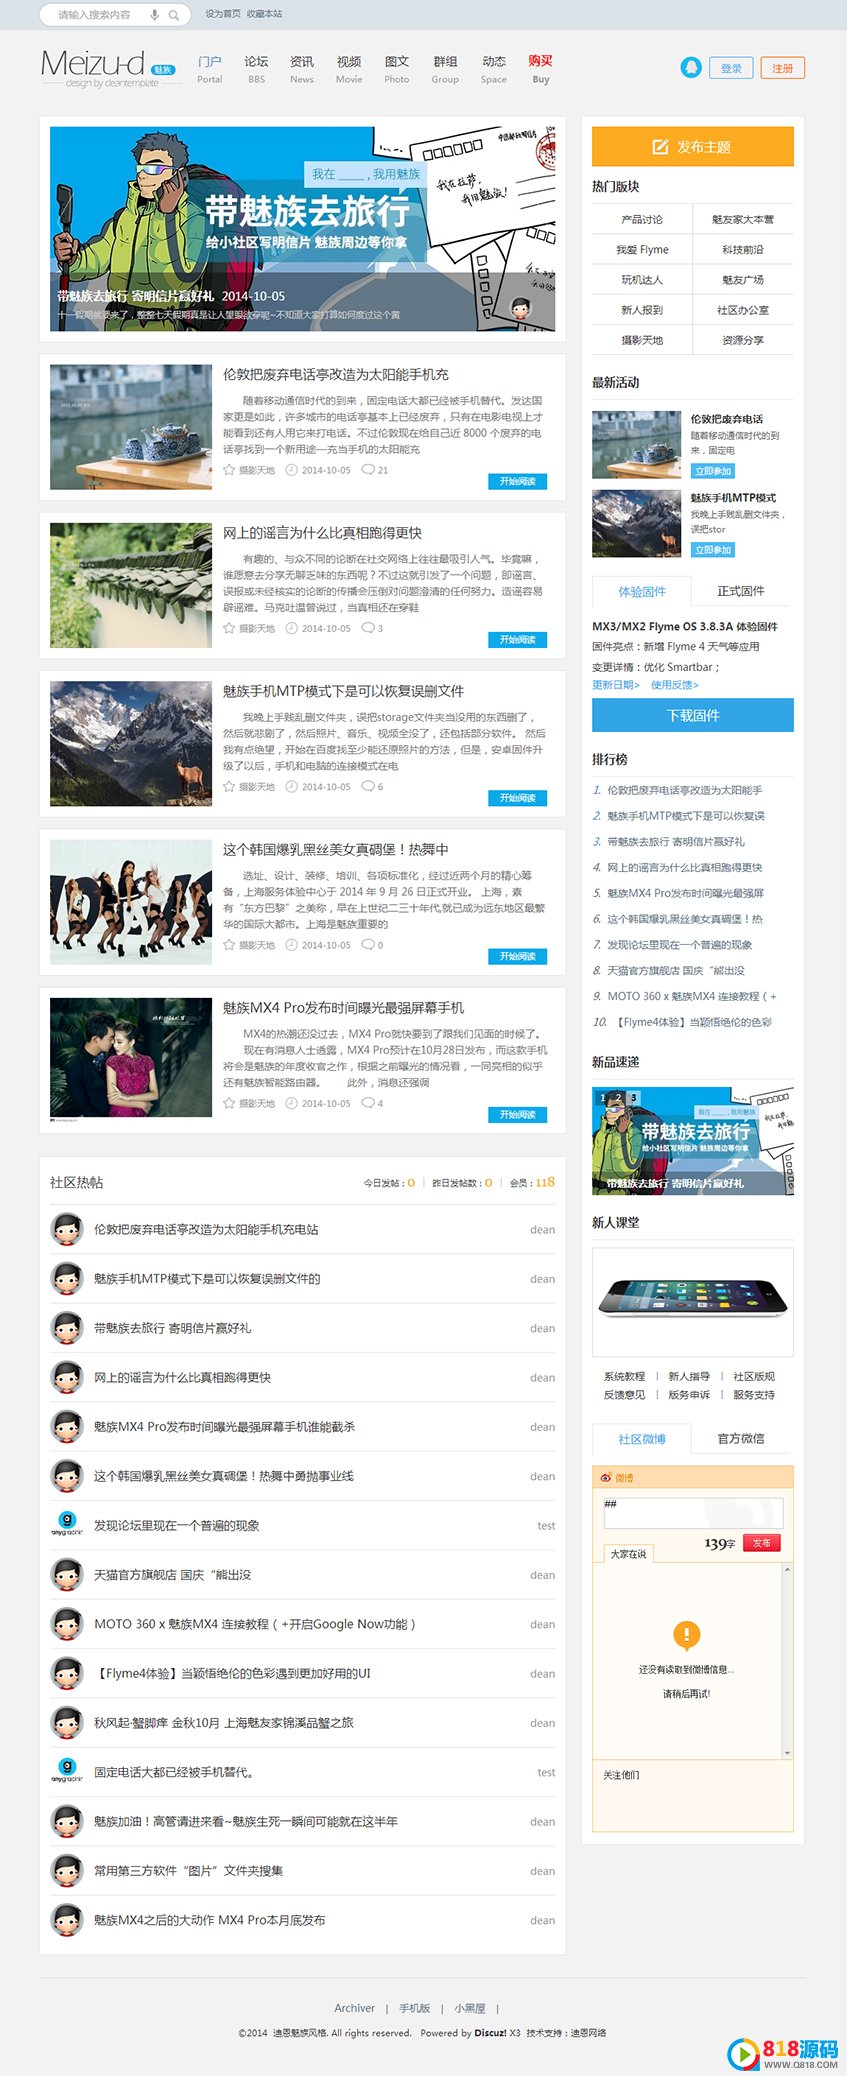The image size is (847, 2076).
Task: Click the phone image under 新人课堂
Action: click(x=693, y=1301)
